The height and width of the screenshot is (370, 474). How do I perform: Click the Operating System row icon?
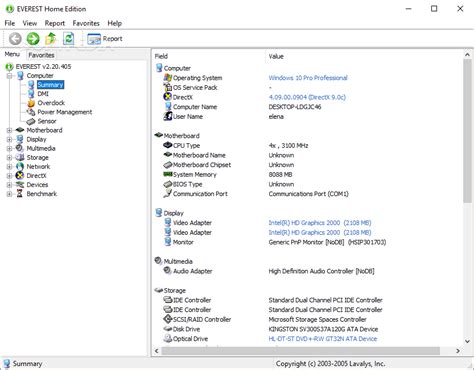(x=167, y=78)
